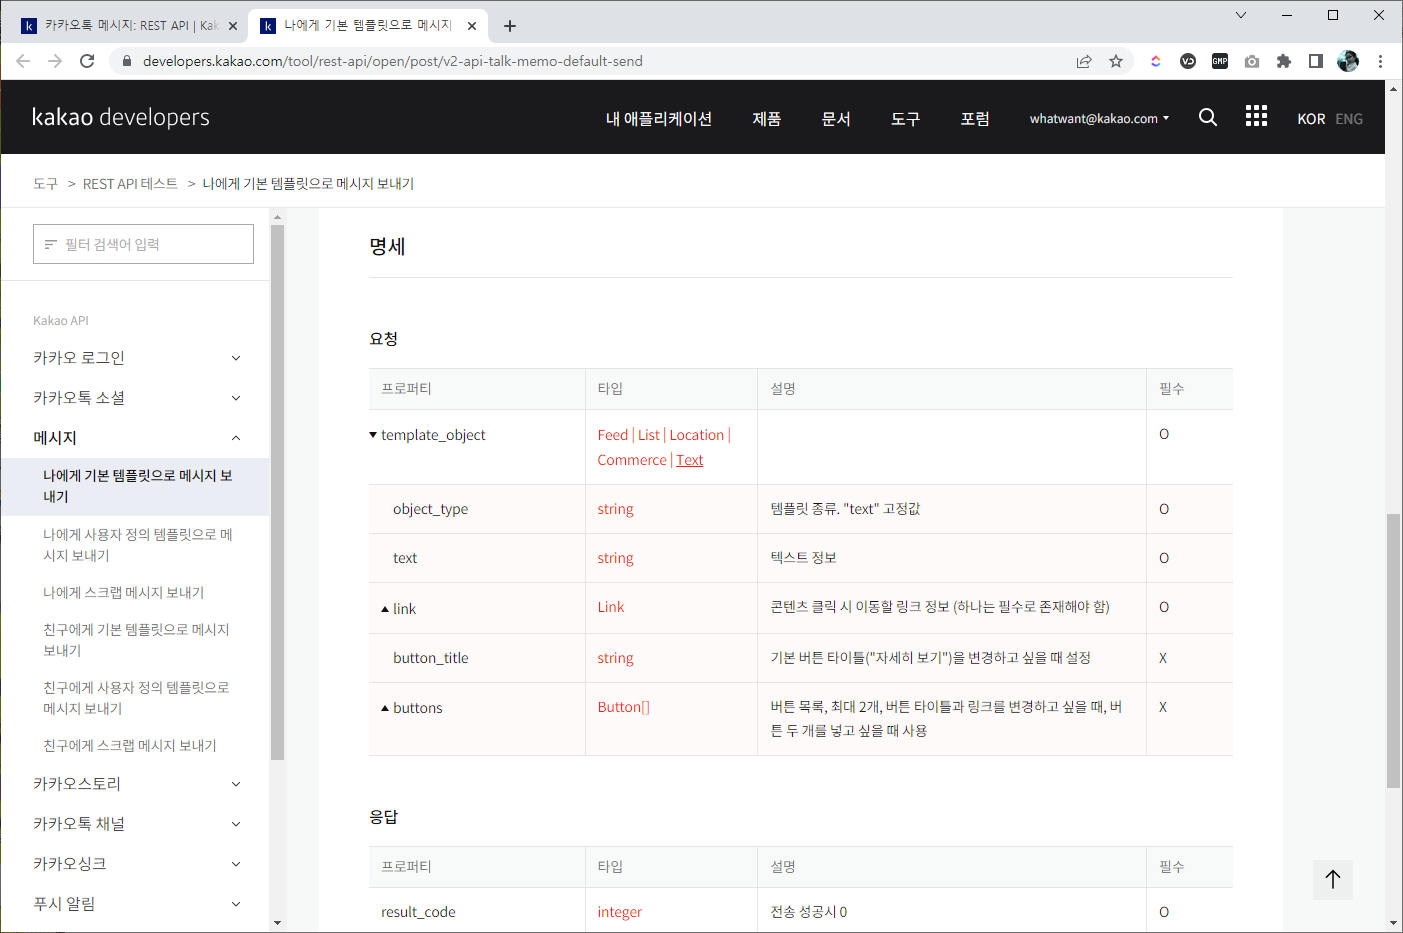The height and width of the screenshot is (933, 1403).
Task: Expand the link property row
Action: coord(385,609)
